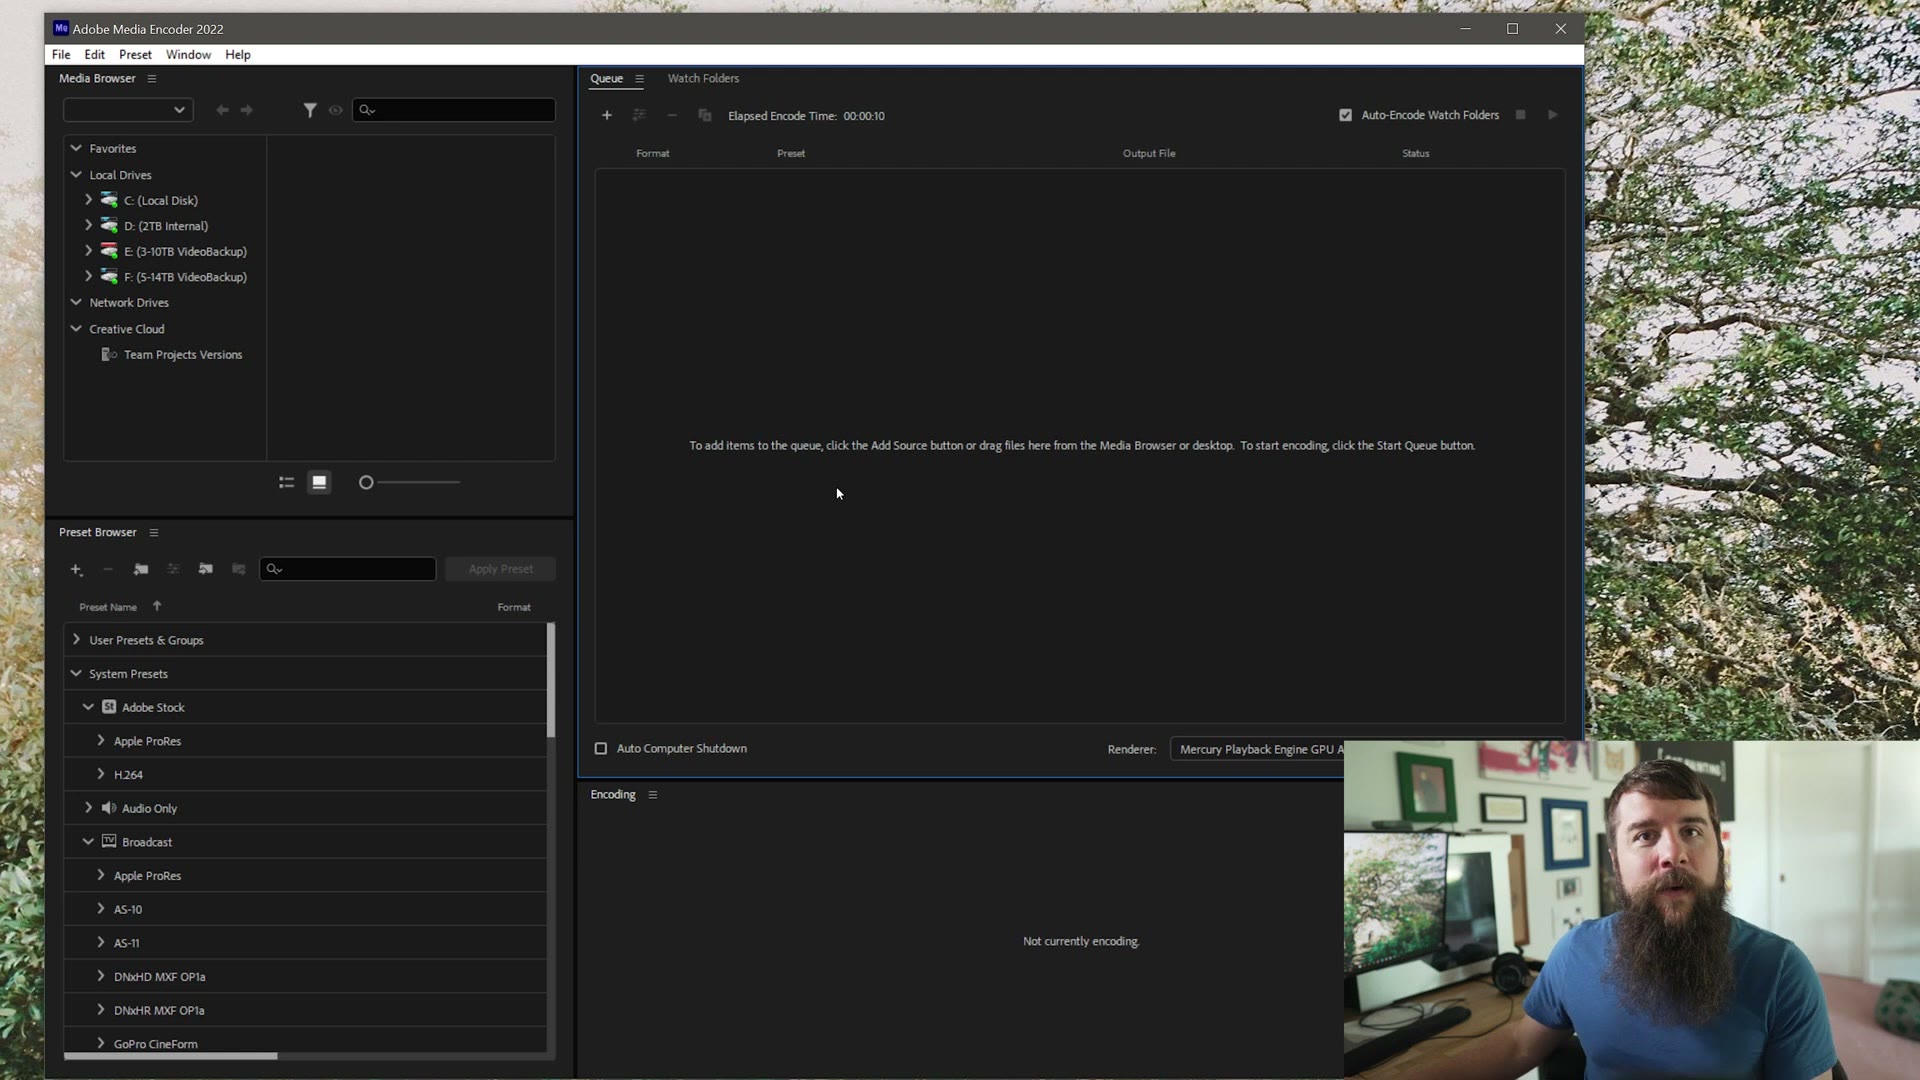Click the Output File column header
Image resolution: width=1920 pixels, height=1080 pixels.
coord(1149,153)
